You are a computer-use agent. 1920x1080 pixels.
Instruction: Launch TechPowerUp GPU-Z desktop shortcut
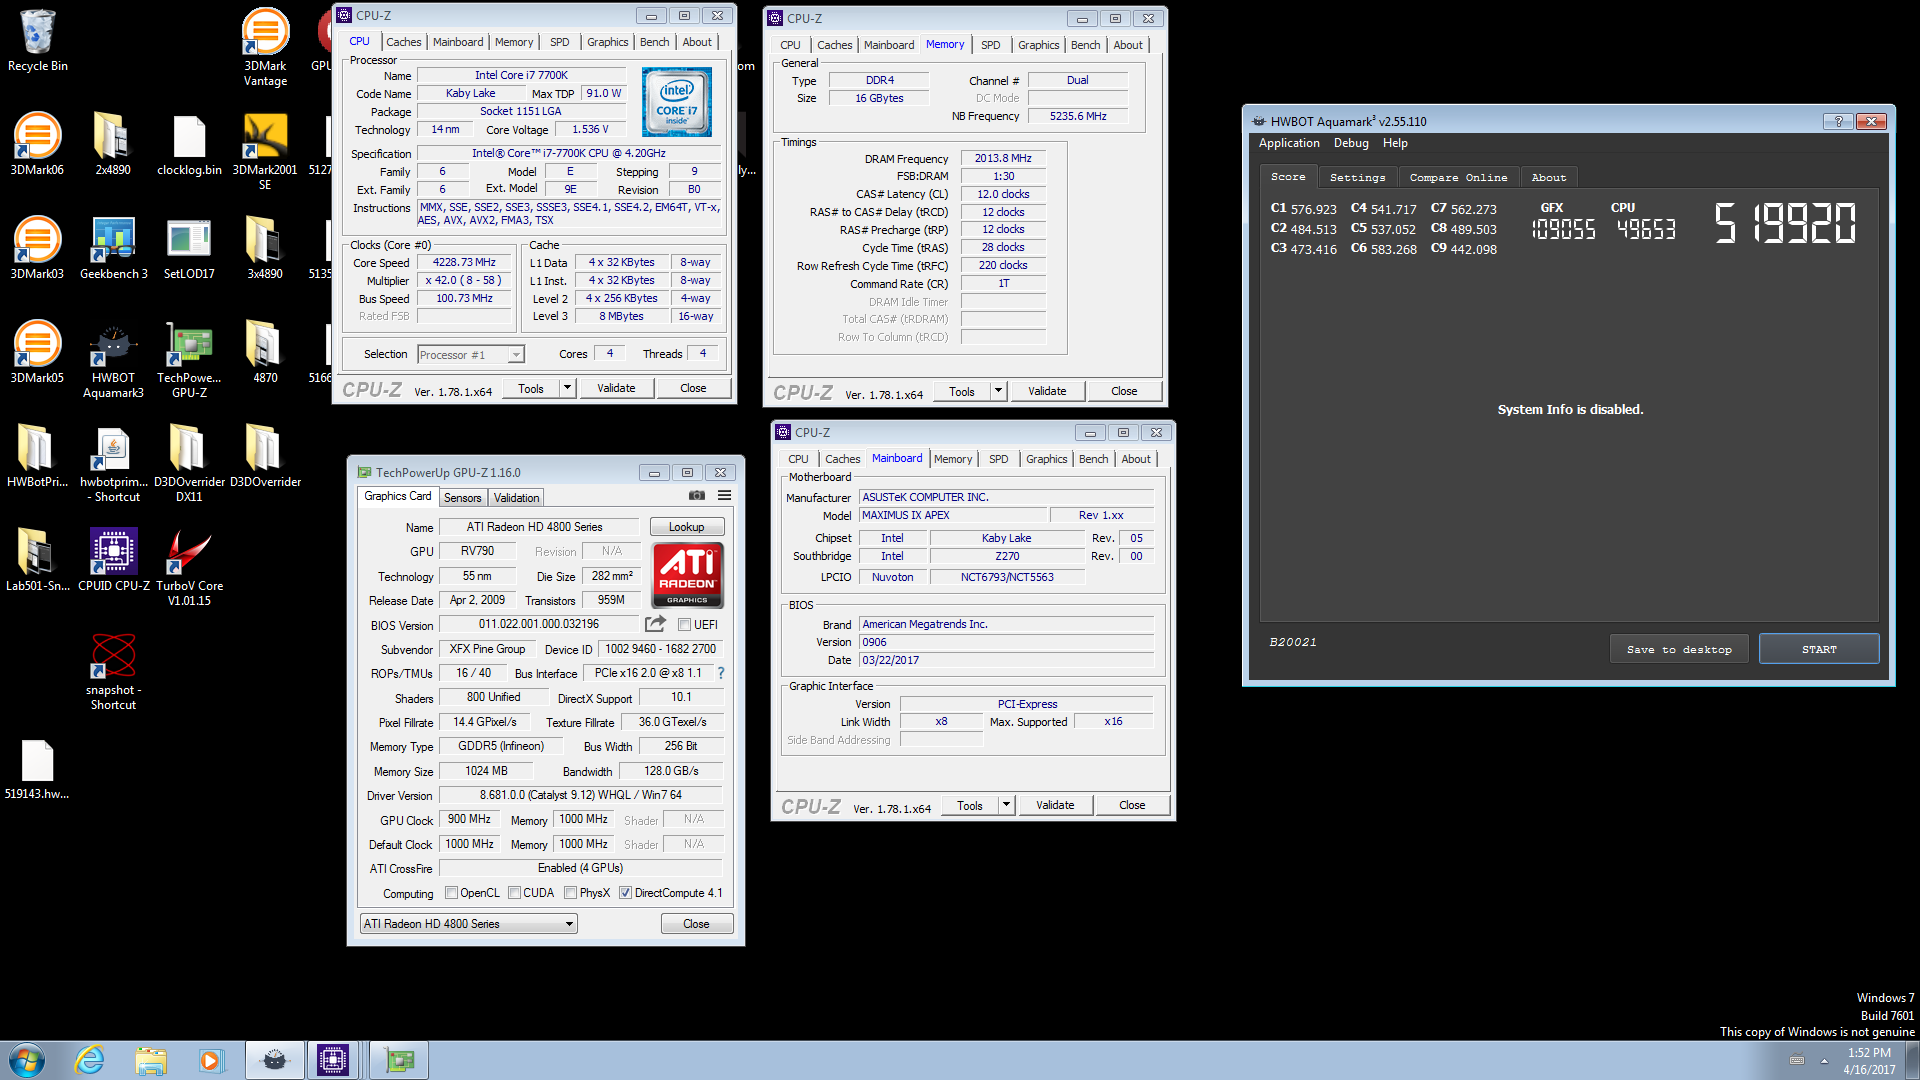pyautogui.click(x=189, y=360)
